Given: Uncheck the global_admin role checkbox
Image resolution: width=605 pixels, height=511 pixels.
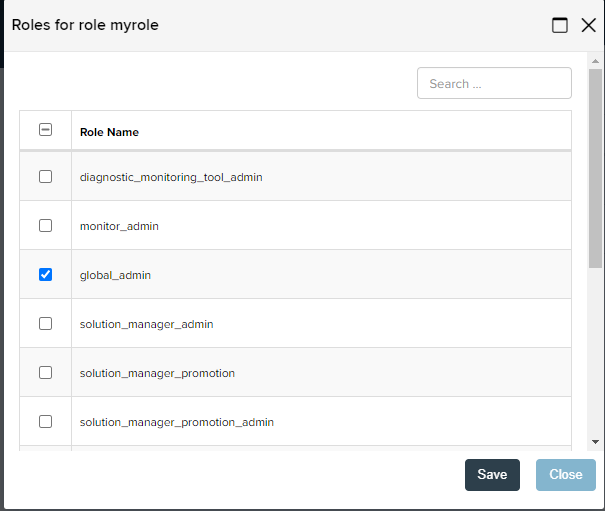Looking at the screenshot, I should [x=46, y=274].
